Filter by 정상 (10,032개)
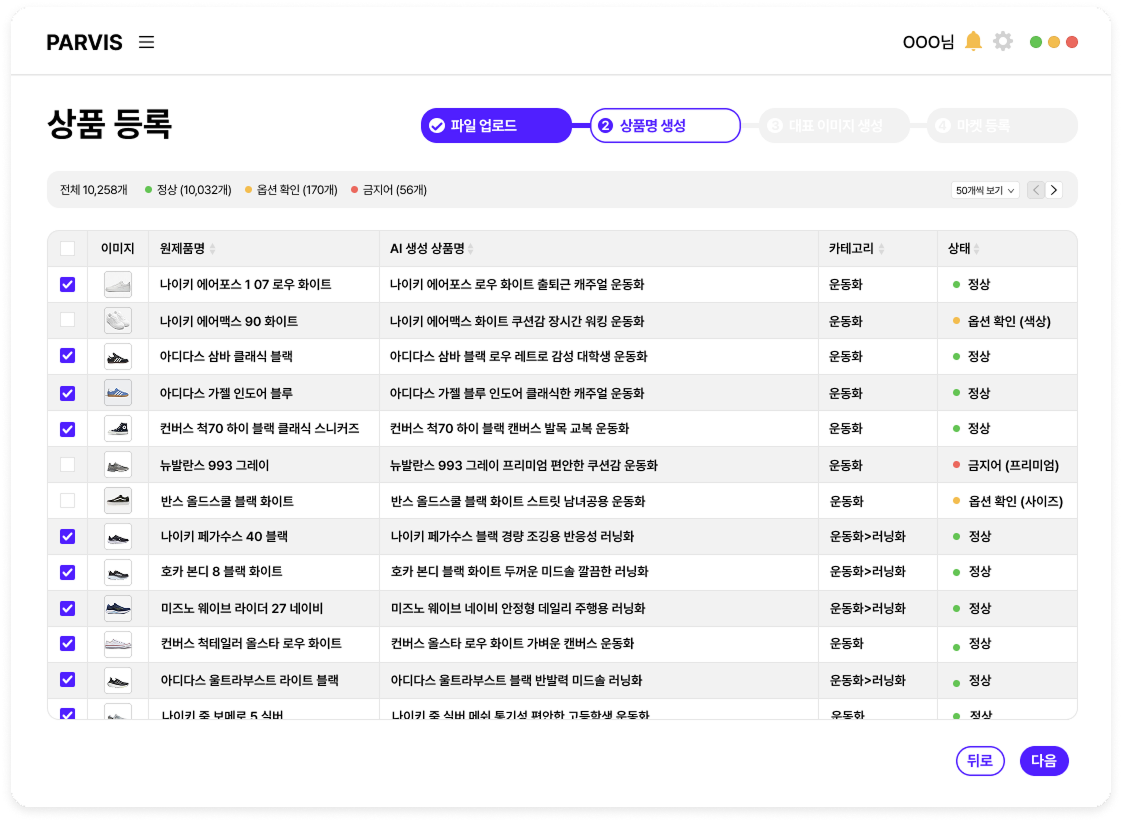Screen dimensions: 1122x822 (188, 190)
